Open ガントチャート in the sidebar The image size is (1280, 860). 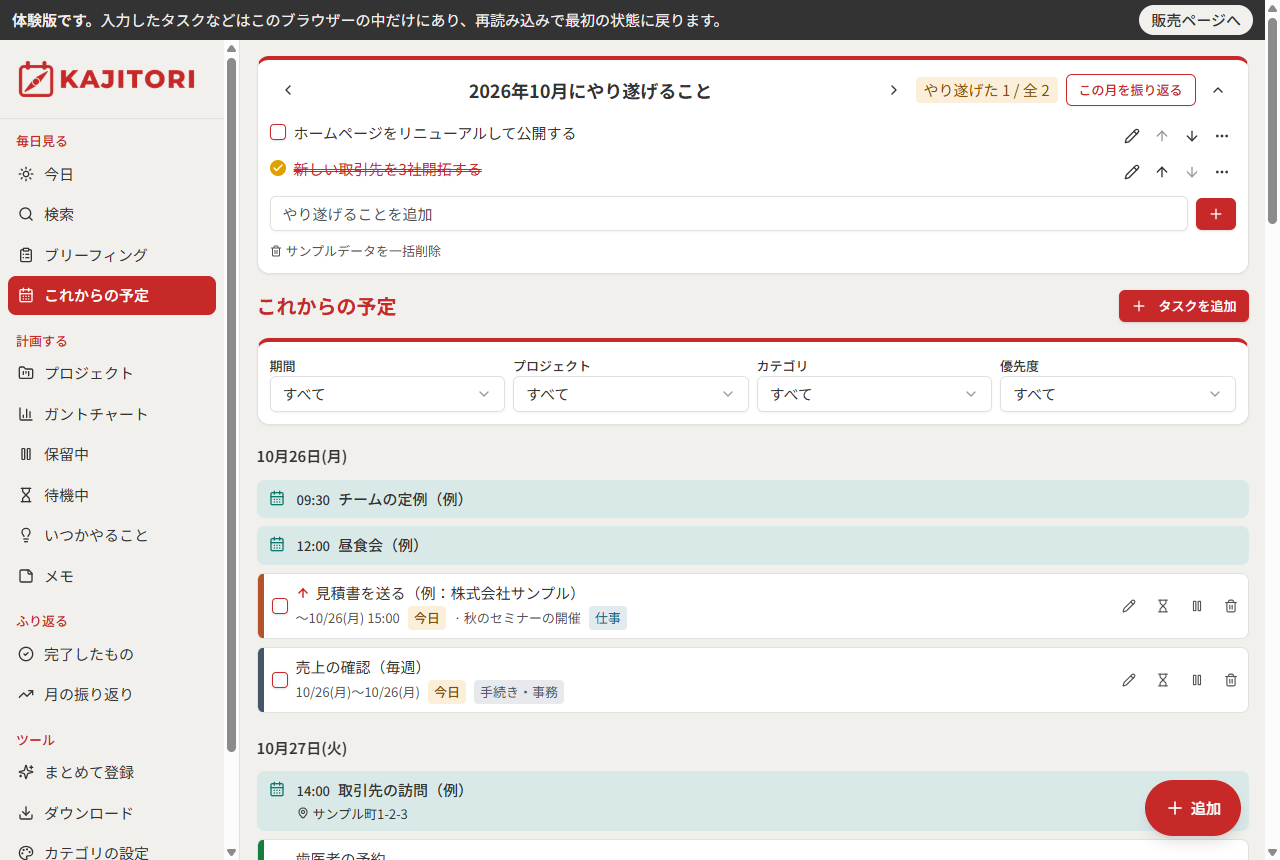click(x=112, y=414)
